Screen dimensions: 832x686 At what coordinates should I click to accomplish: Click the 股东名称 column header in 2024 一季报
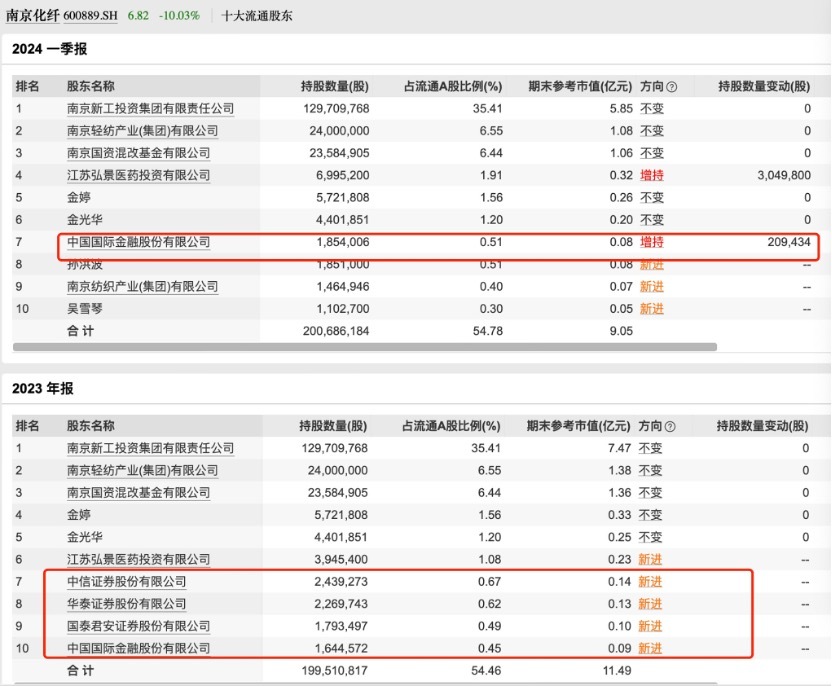tap(91, 86)
